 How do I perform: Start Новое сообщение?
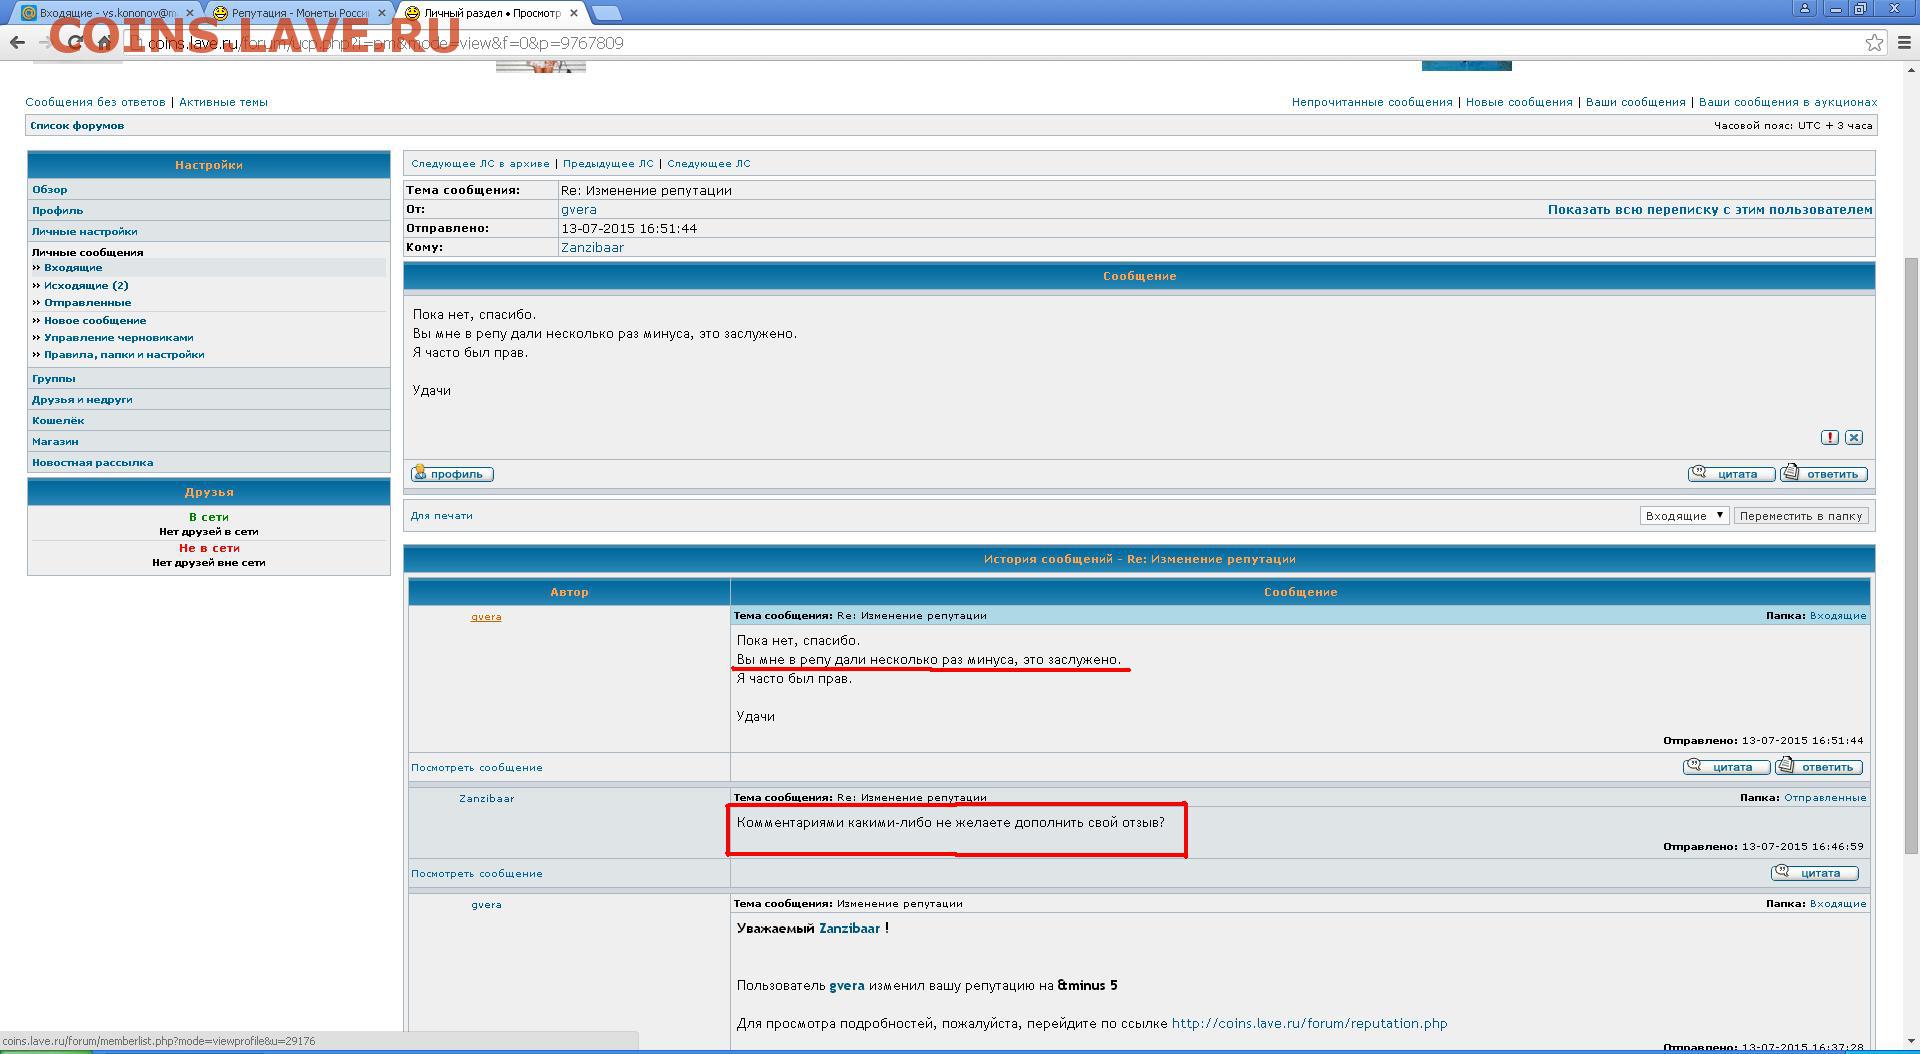coord(95,321)
